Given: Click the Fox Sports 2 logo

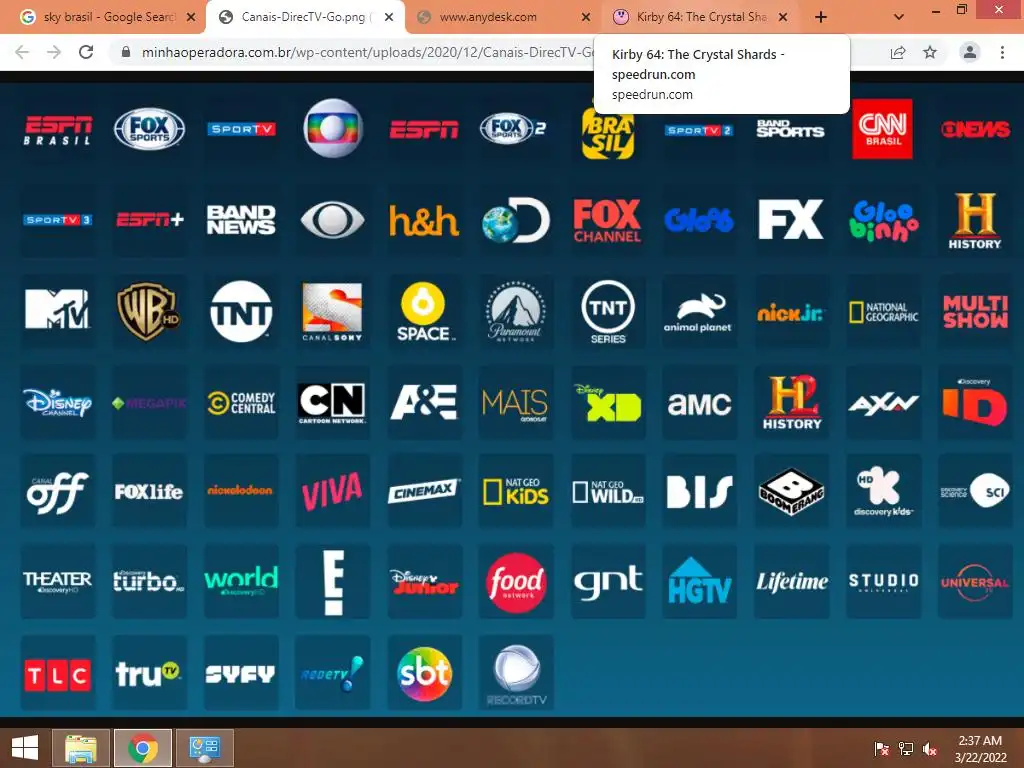Looking at the screenshot, I should (512, 128).
